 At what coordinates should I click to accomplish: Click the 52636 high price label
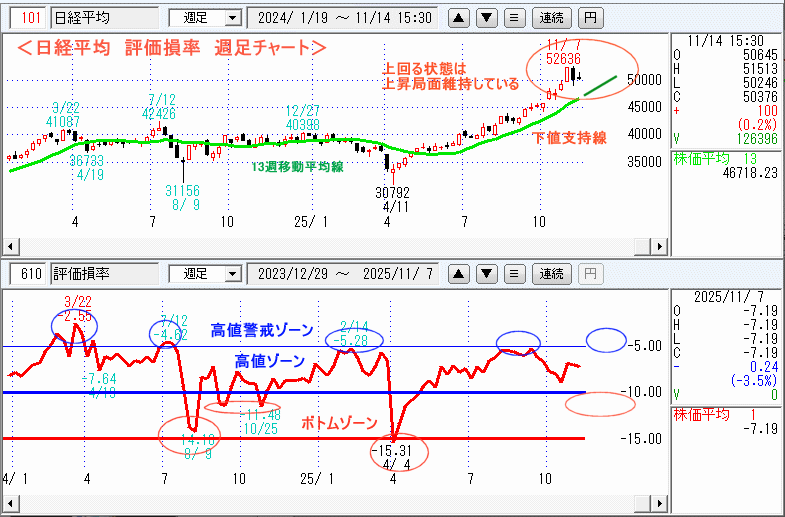coord(563,59)
